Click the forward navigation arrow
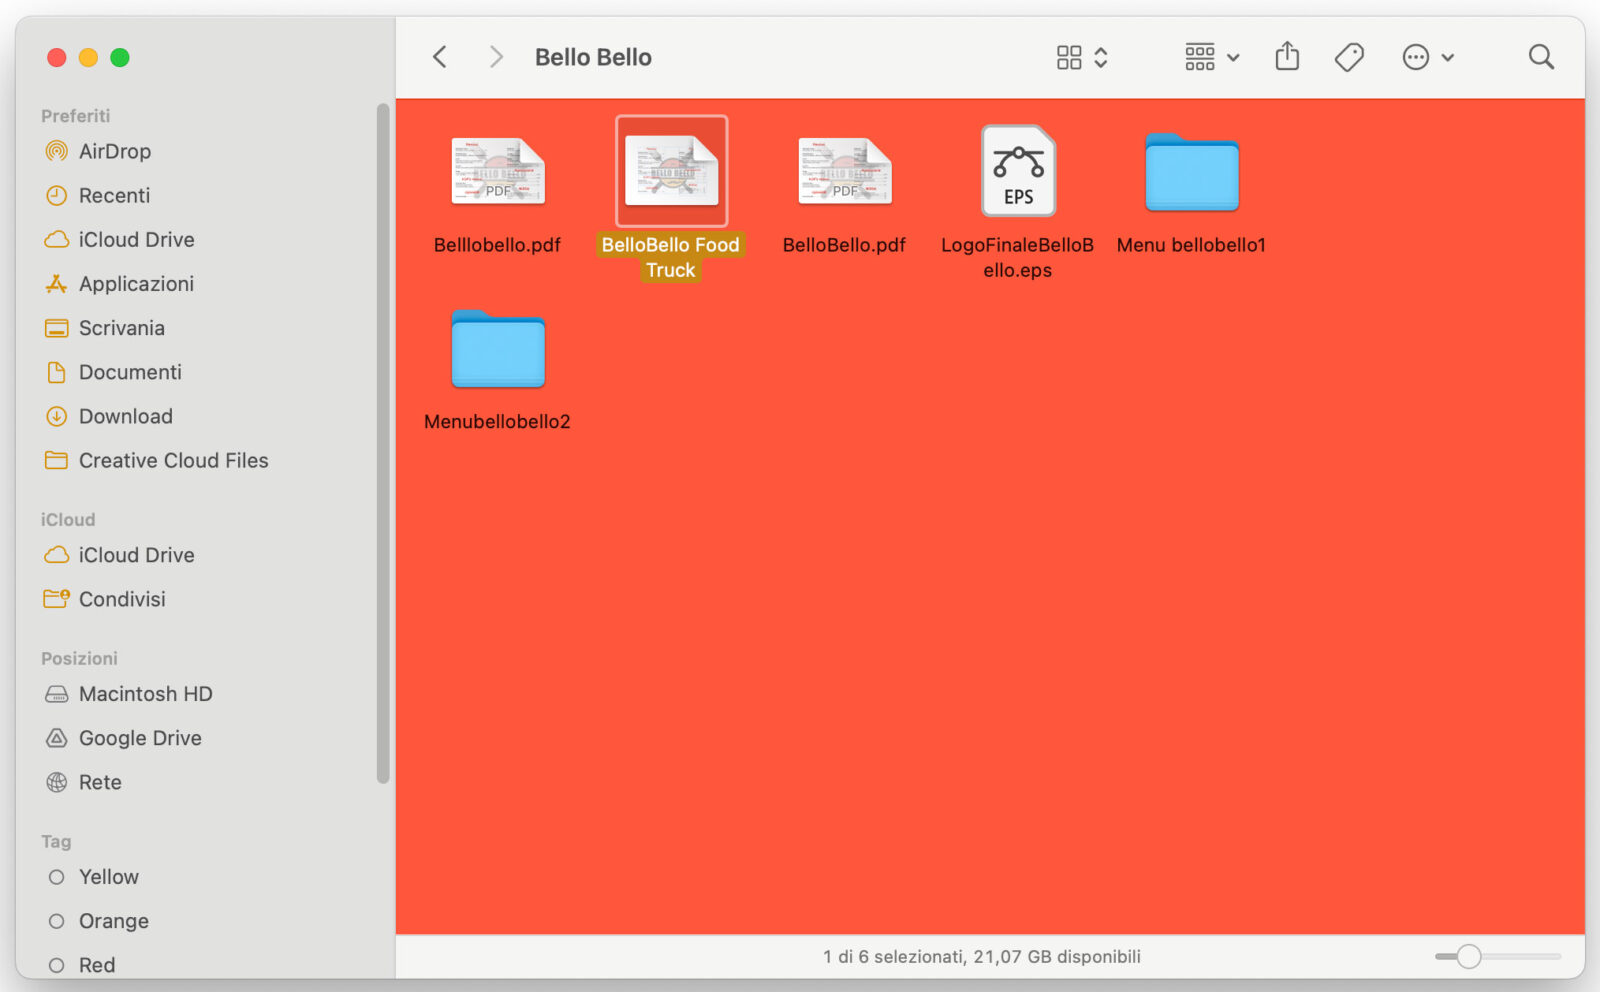Image resolution: width=1600 pixels, height=992 pixels. pos(496,57)
